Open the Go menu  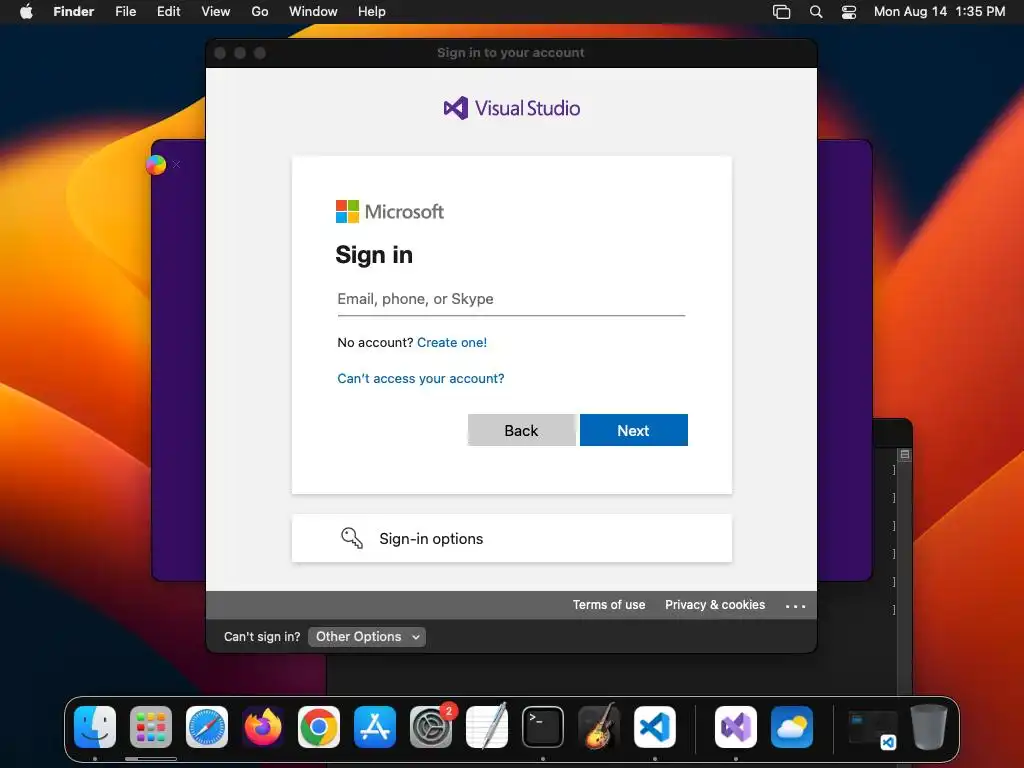[260, 11]
